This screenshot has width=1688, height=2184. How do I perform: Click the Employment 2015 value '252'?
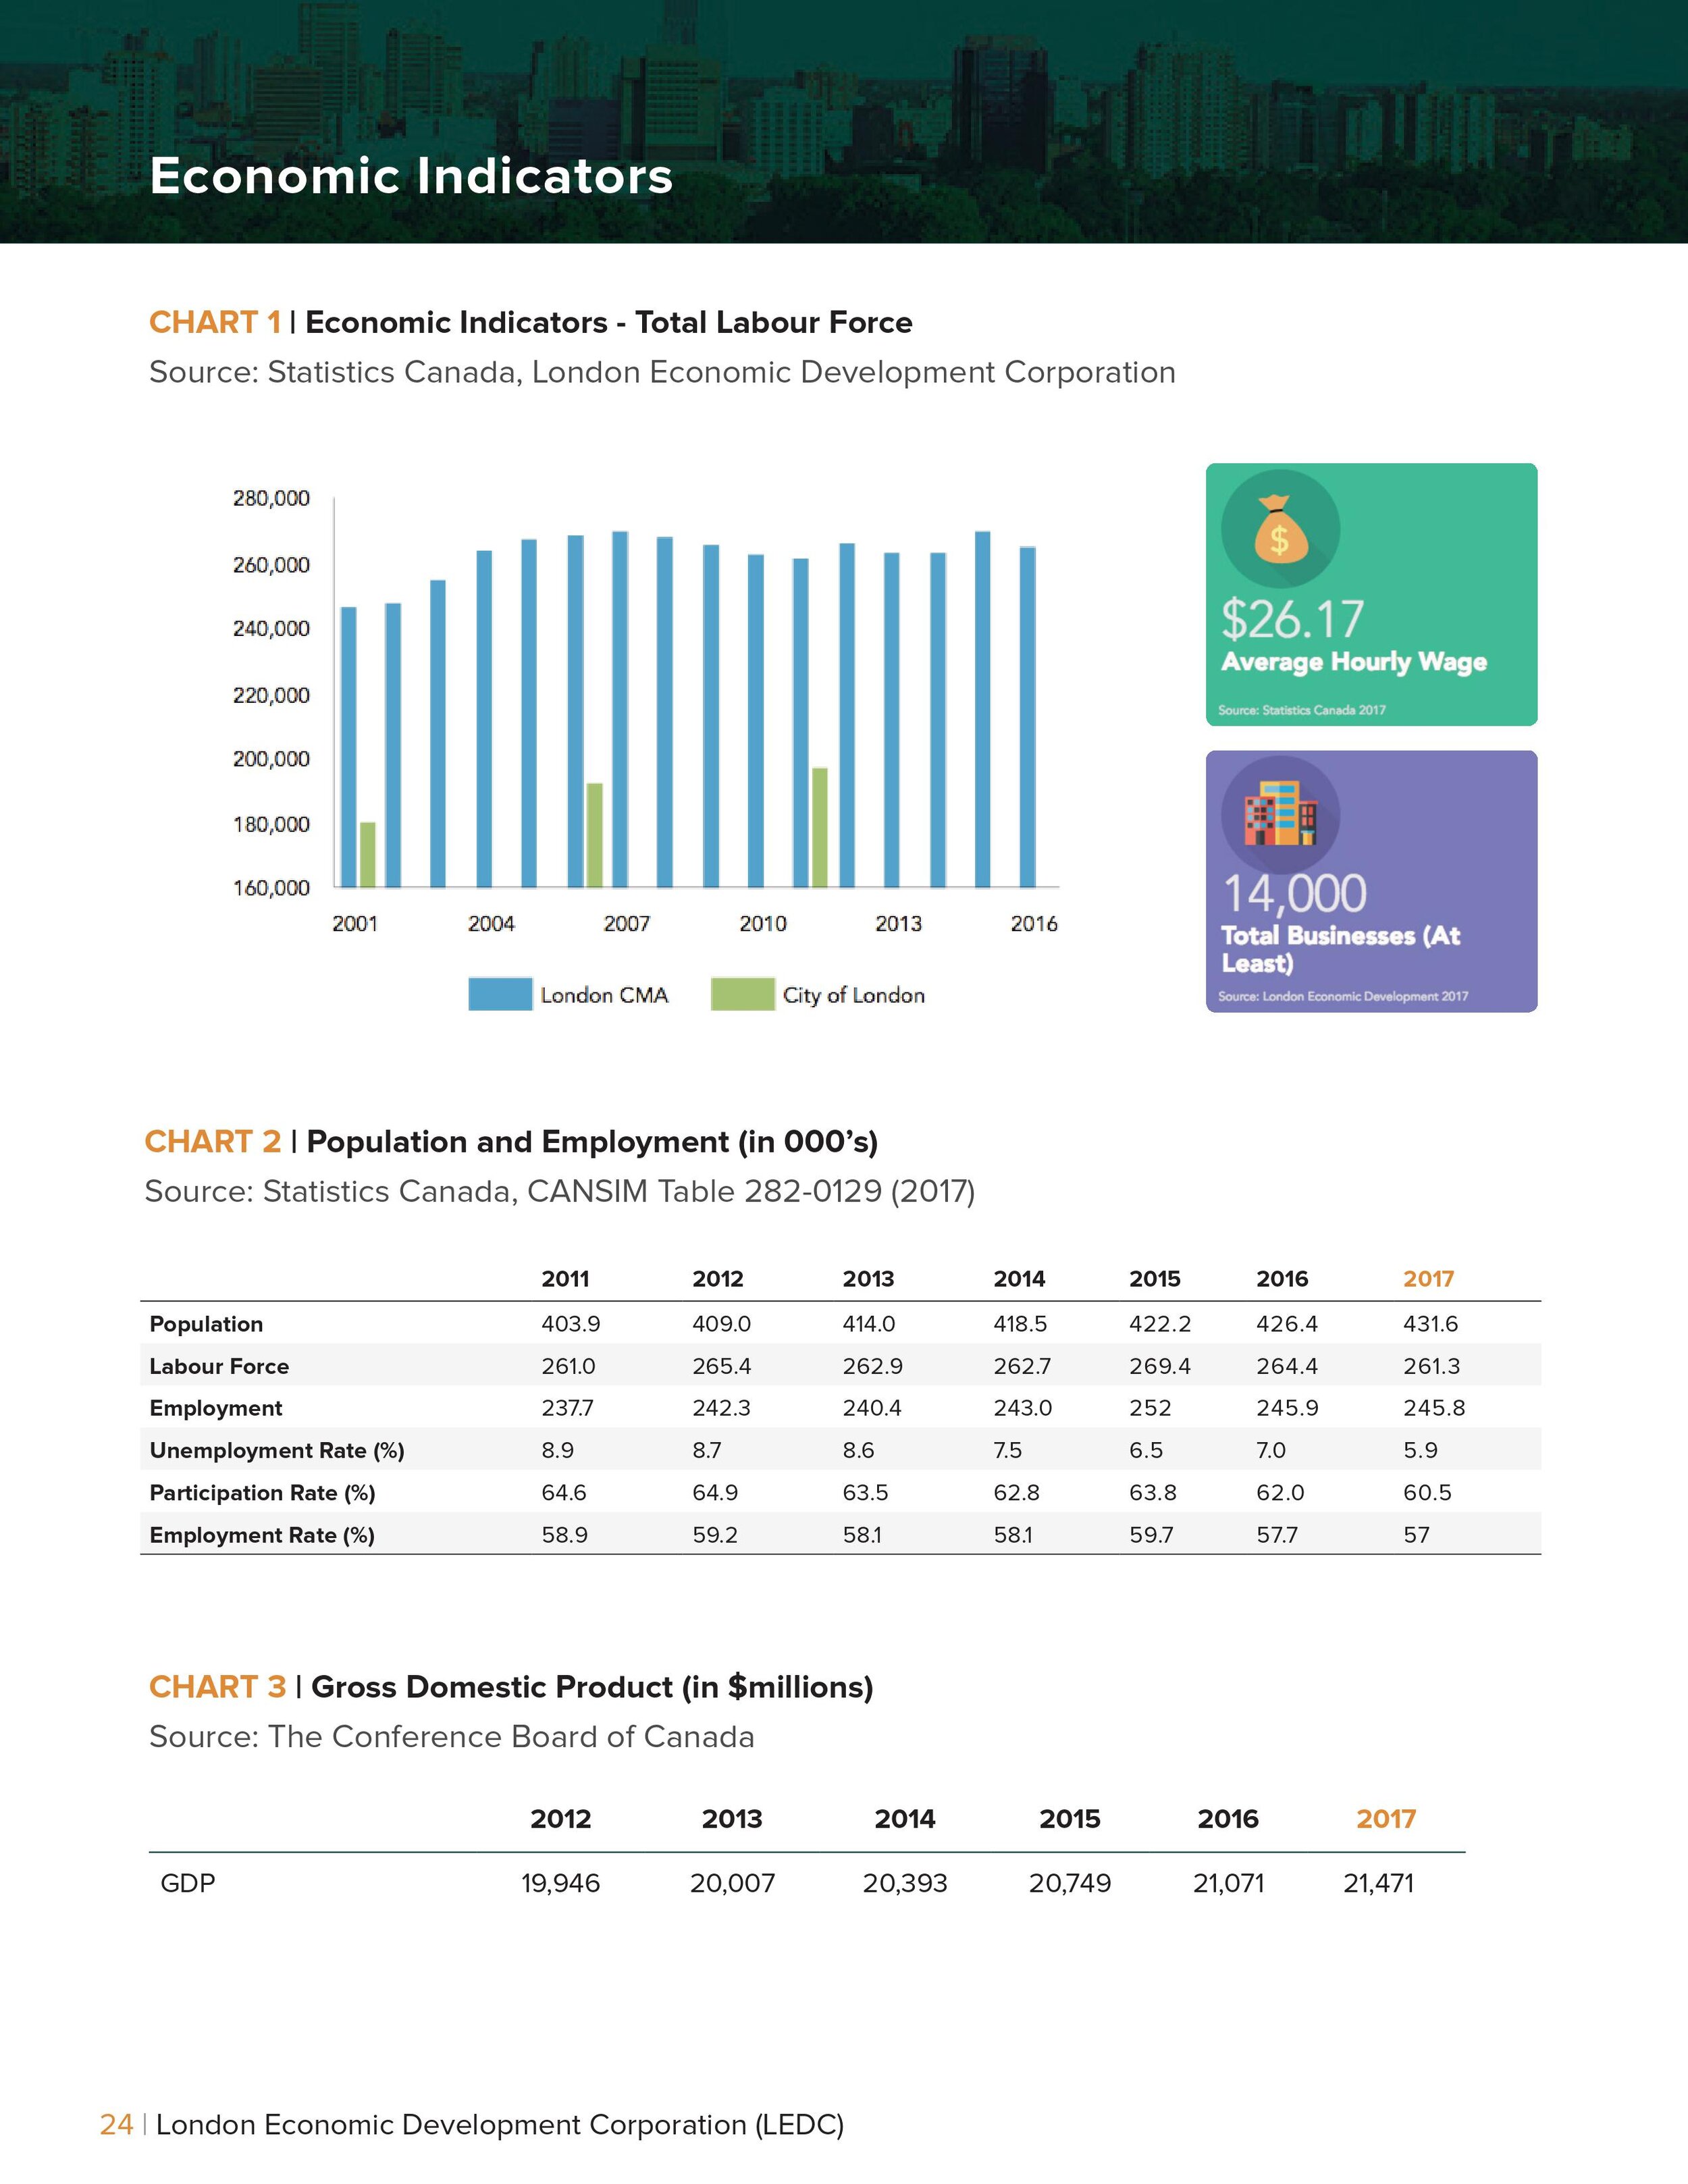pyautogui.click(x=1150, y=1408)
